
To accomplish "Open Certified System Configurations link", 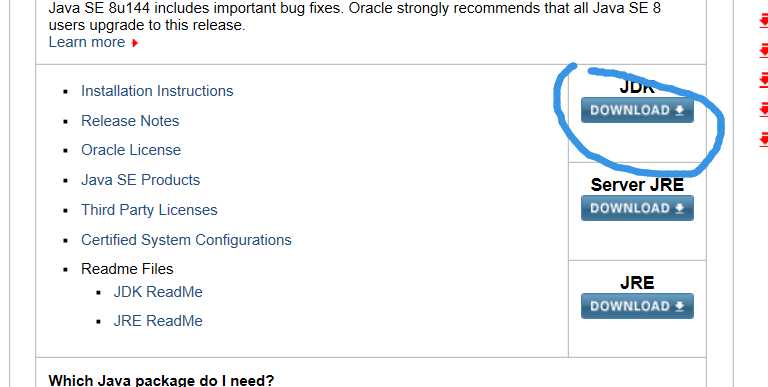I will click(x=186, y=240).
